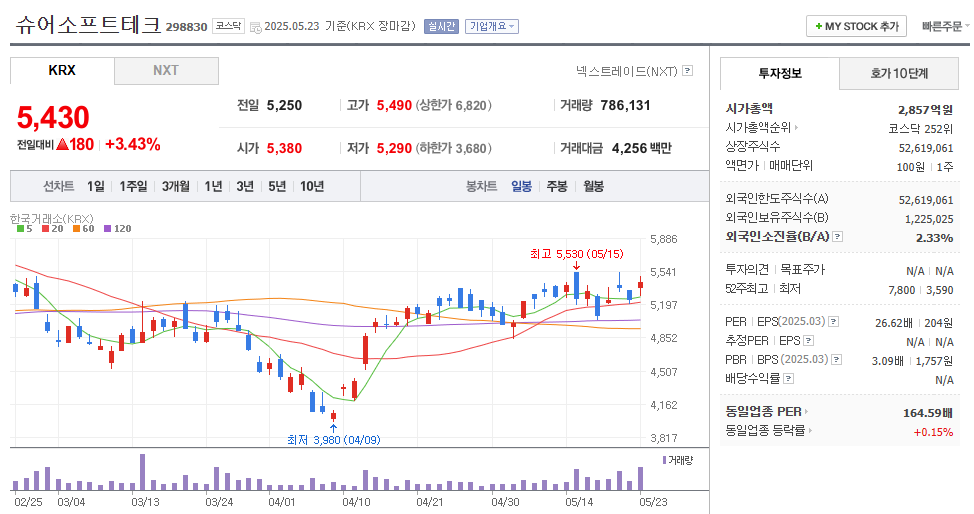The width and height of the screenshot is (974, 514).
Task: Select the 1일 line chart period
Action: pyautogui.click(x=96, y=186)
